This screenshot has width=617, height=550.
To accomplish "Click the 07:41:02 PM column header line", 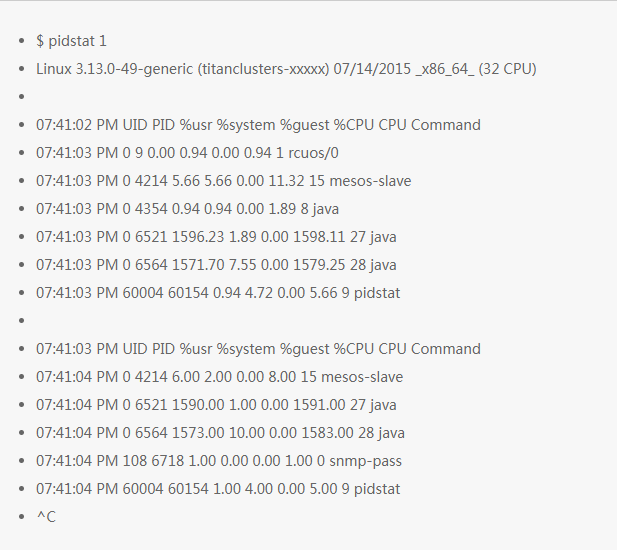I will [258, 125].
